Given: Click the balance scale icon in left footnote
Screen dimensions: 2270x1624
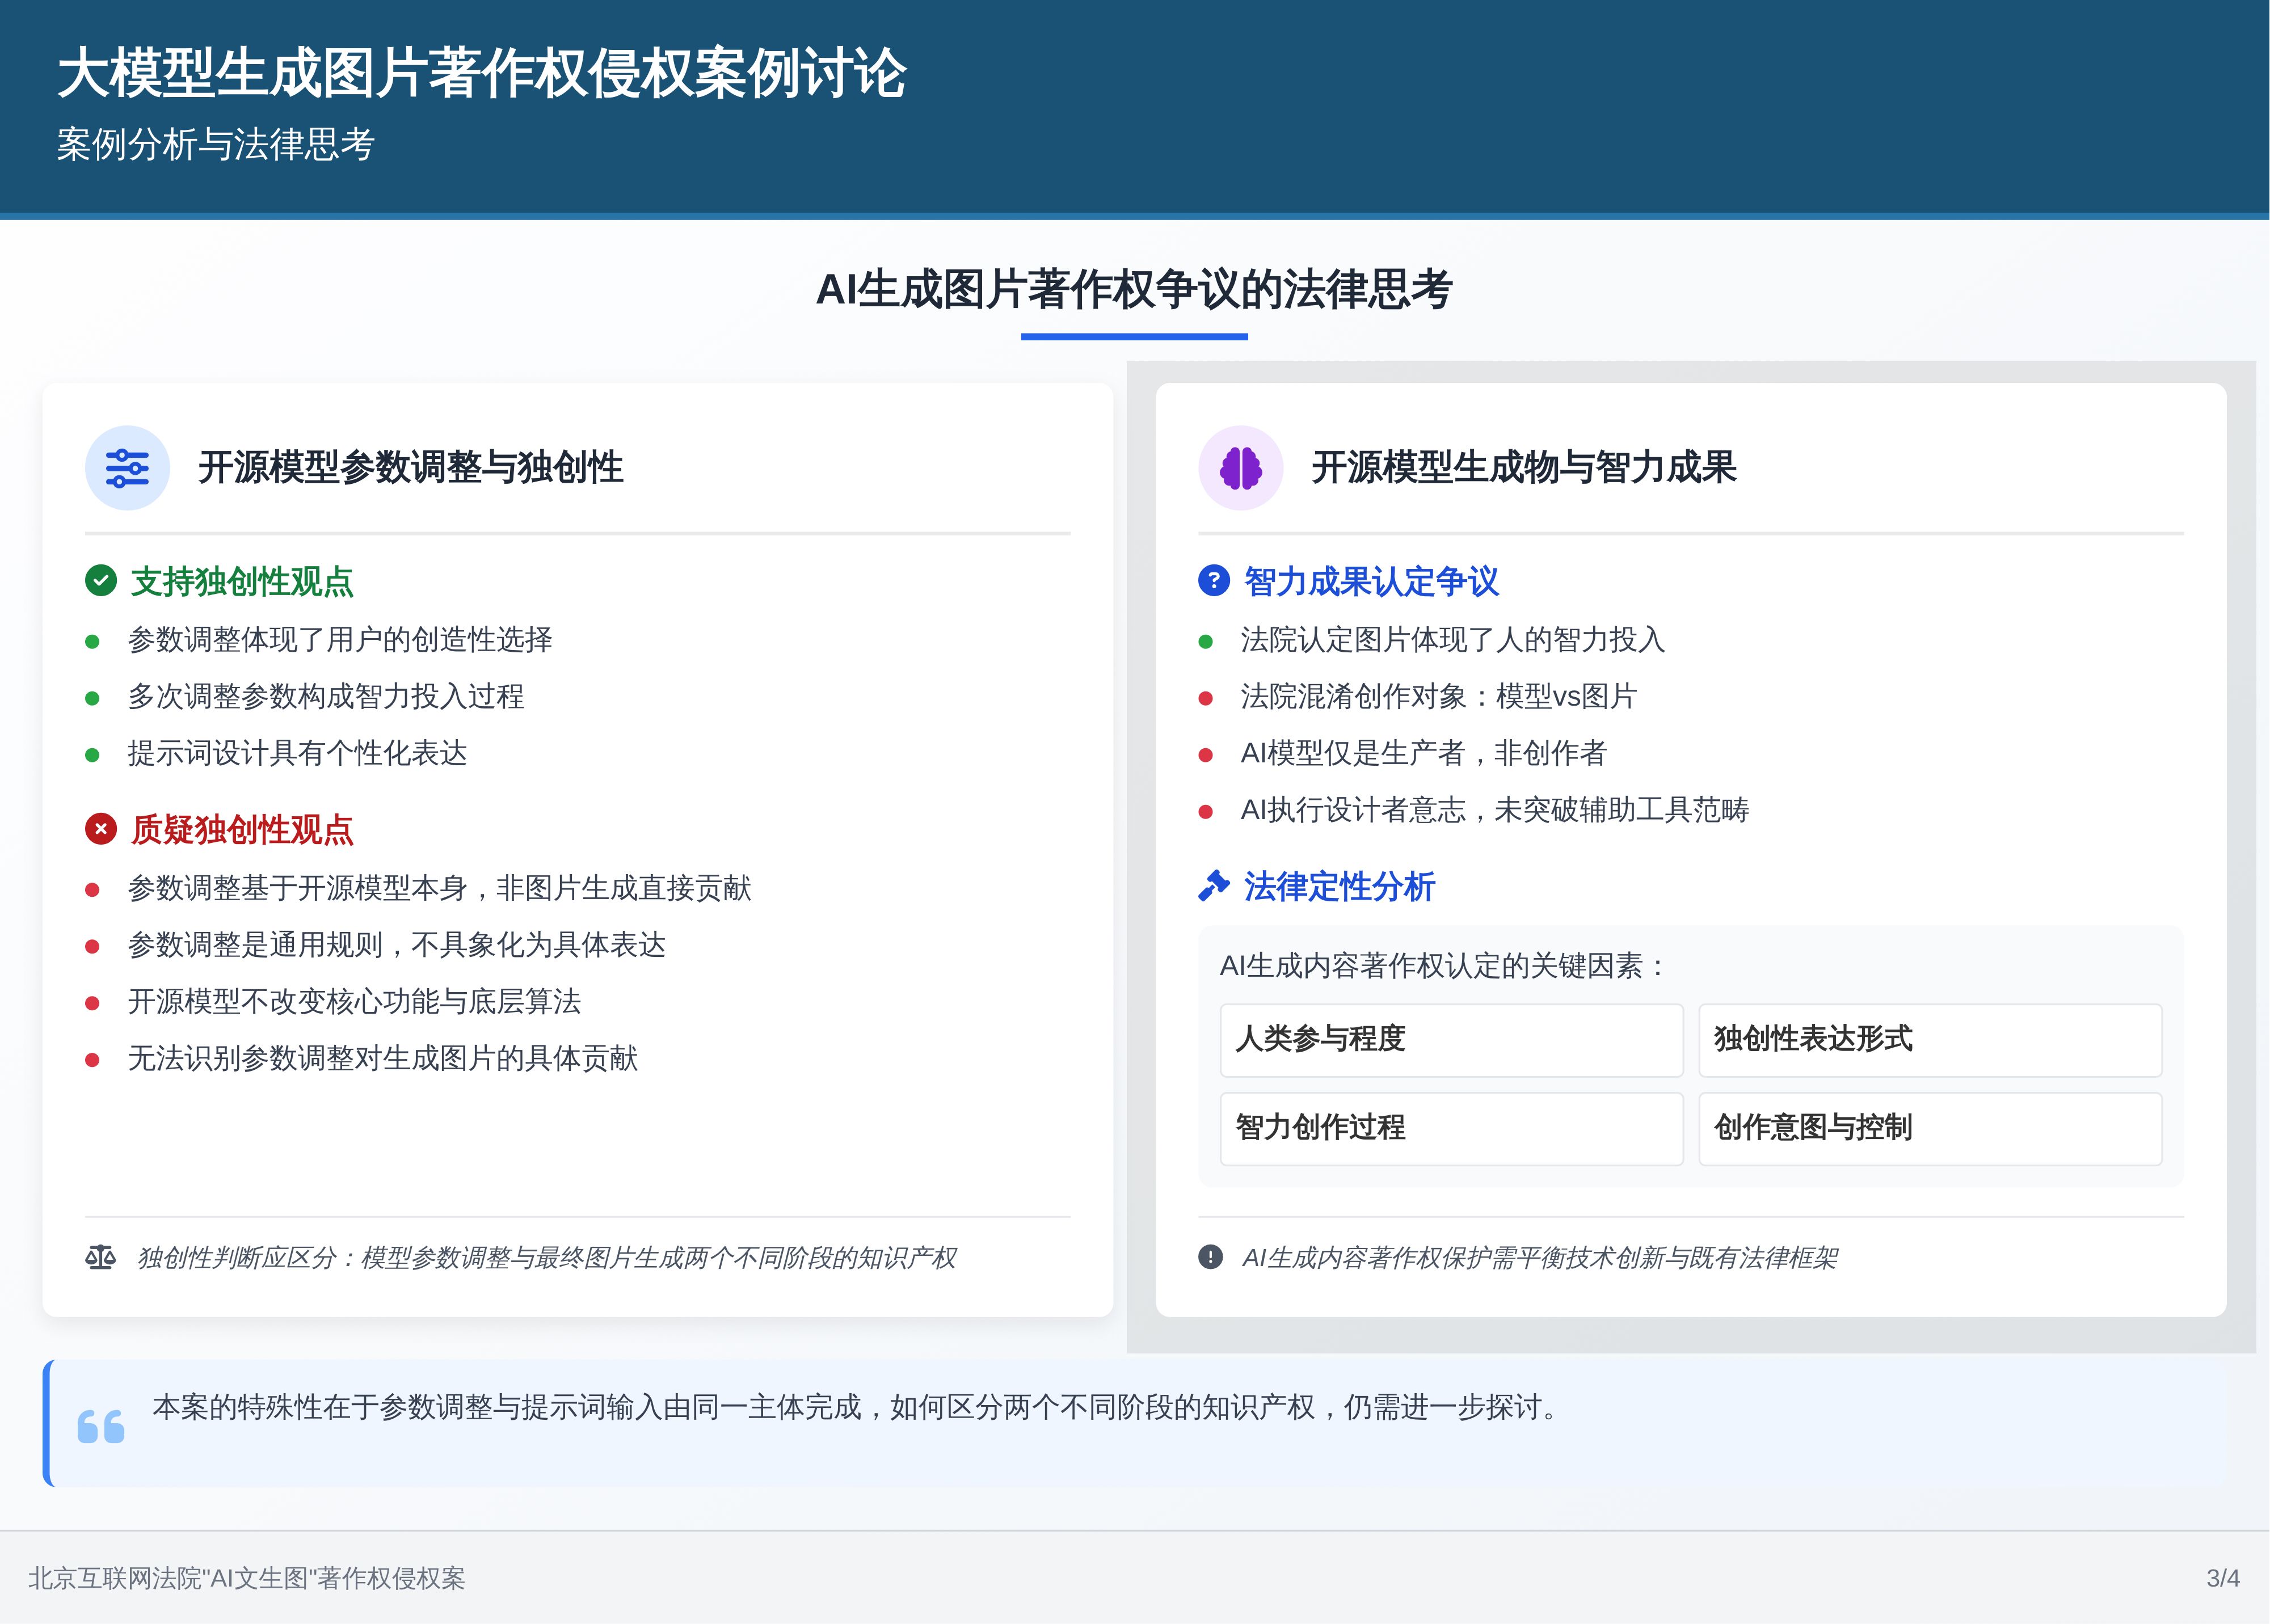Looking at the screenshot, I should [100, 1257].
